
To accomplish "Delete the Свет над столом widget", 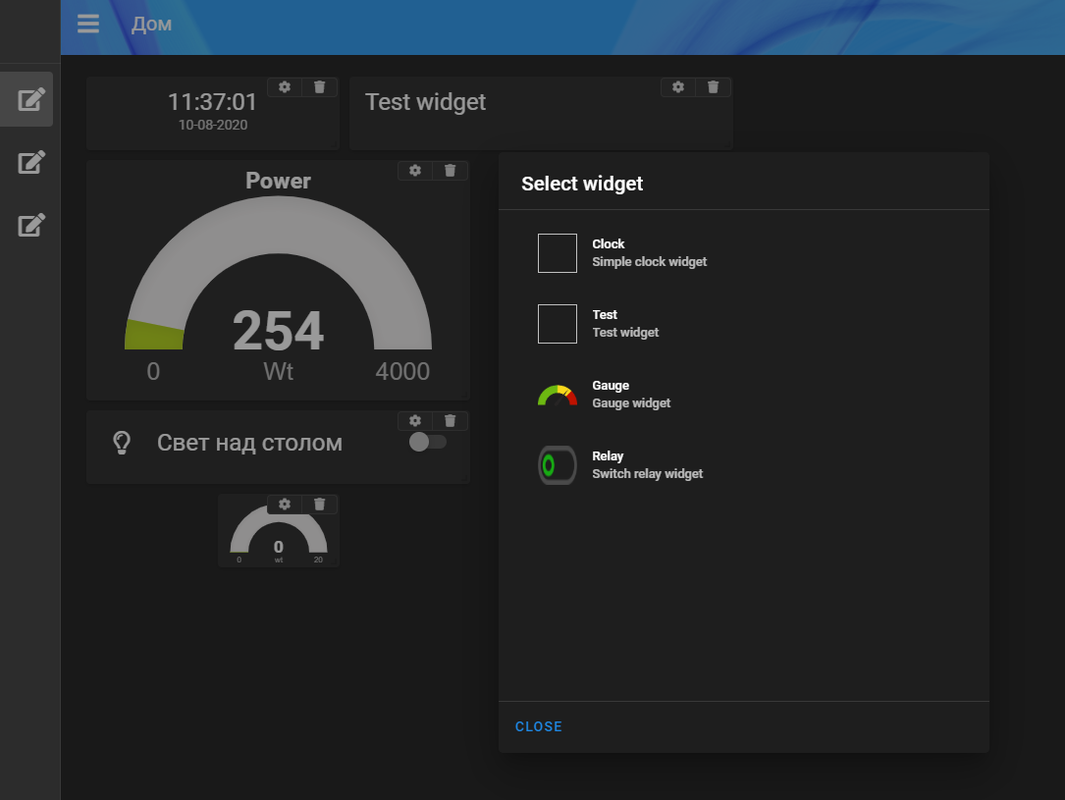I will click(x=450, y=421).
